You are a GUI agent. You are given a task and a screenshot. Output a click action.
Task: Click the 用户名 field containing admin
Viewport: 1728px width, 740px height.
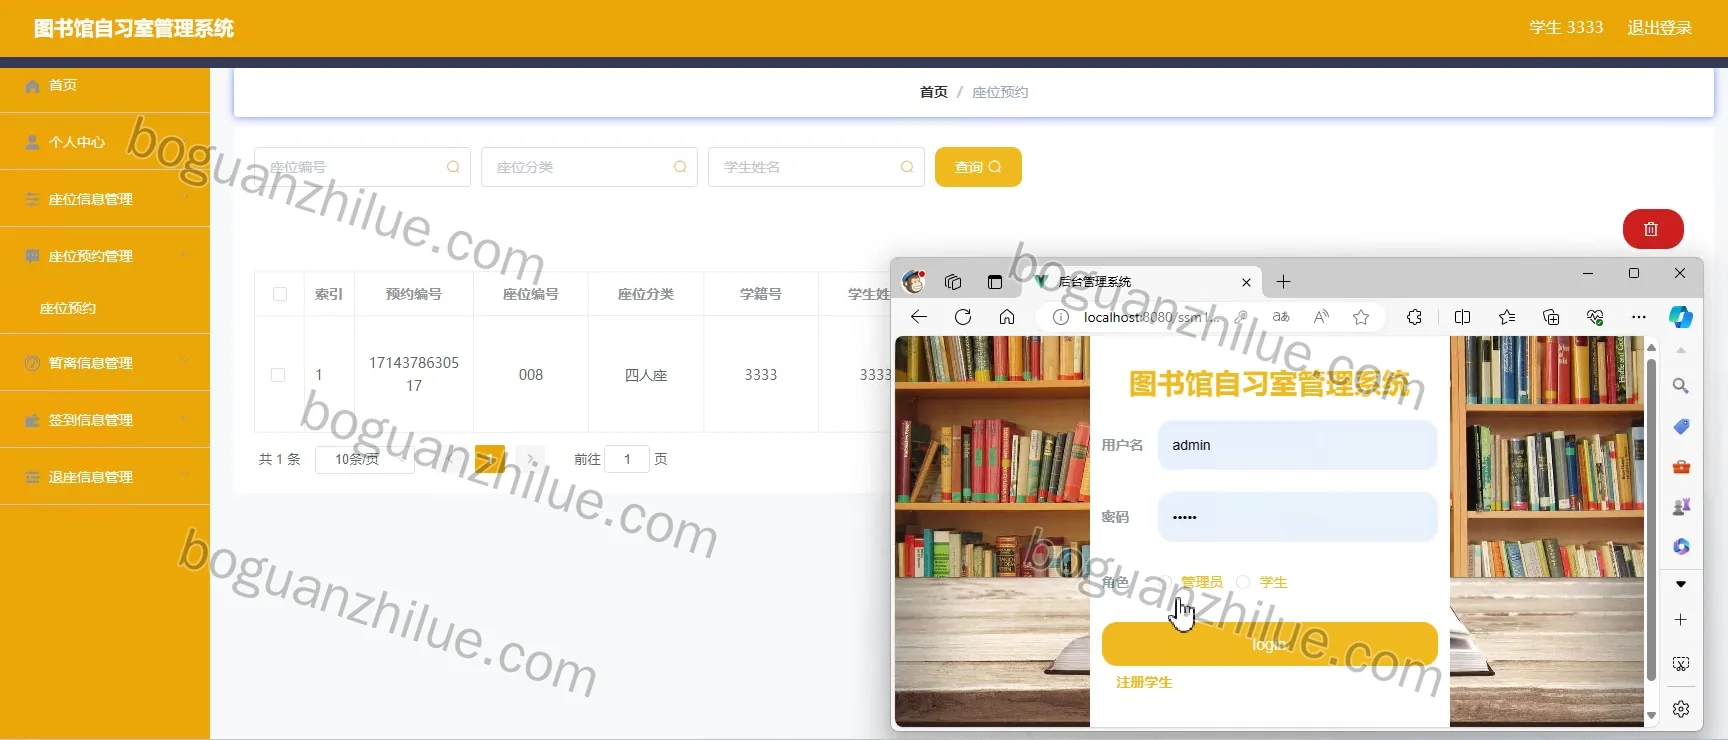1298,445
